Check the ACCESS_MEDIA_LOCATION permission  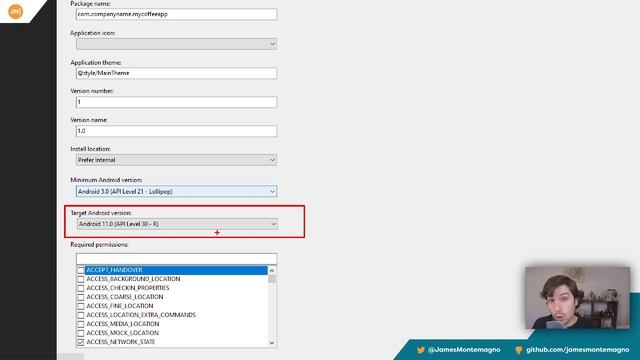81,324
